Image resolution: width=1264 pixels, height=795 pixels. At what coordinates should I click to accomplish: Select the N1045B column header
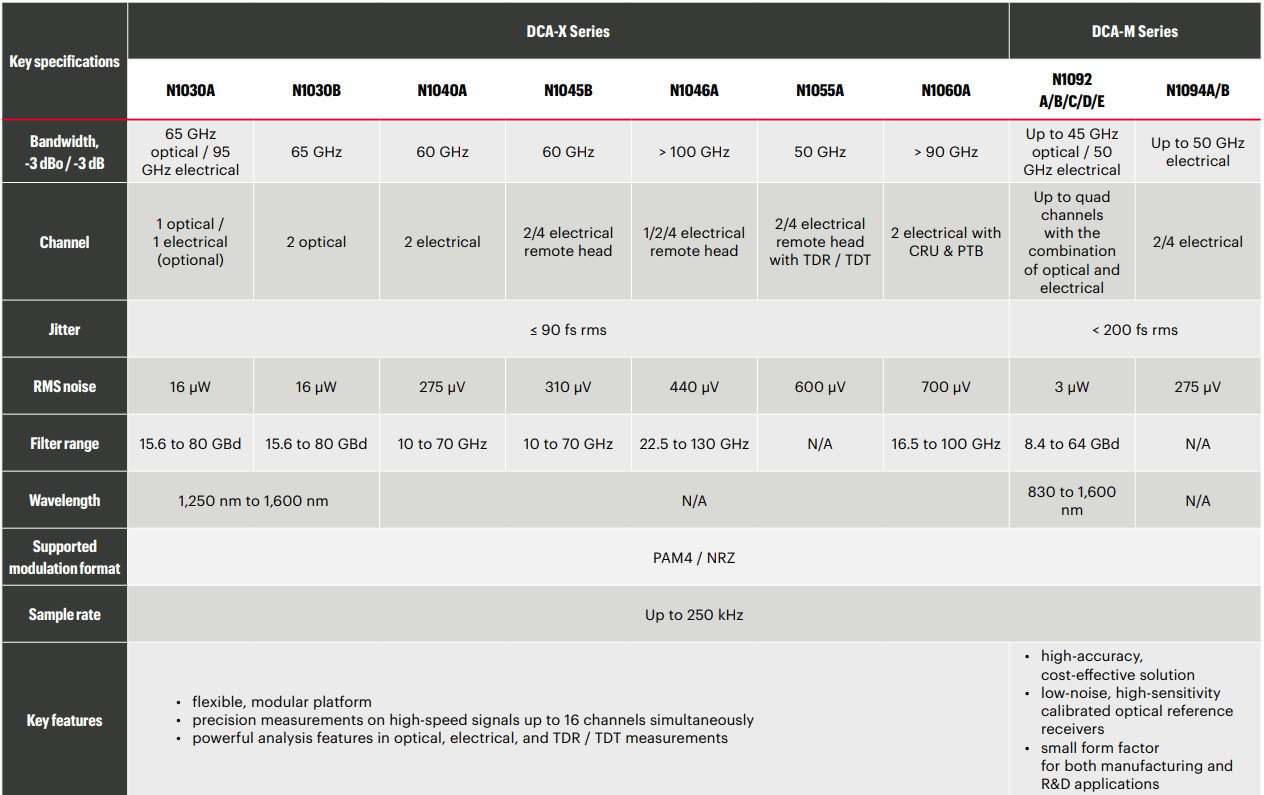568,90
